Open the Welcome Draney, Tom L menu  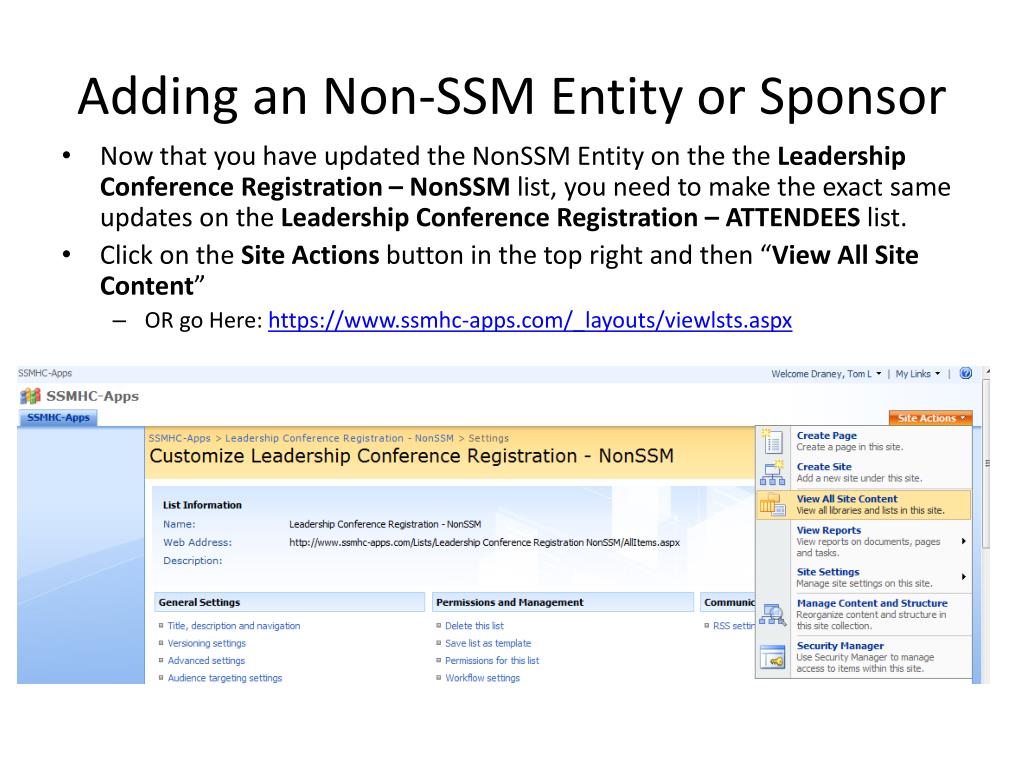827,374
